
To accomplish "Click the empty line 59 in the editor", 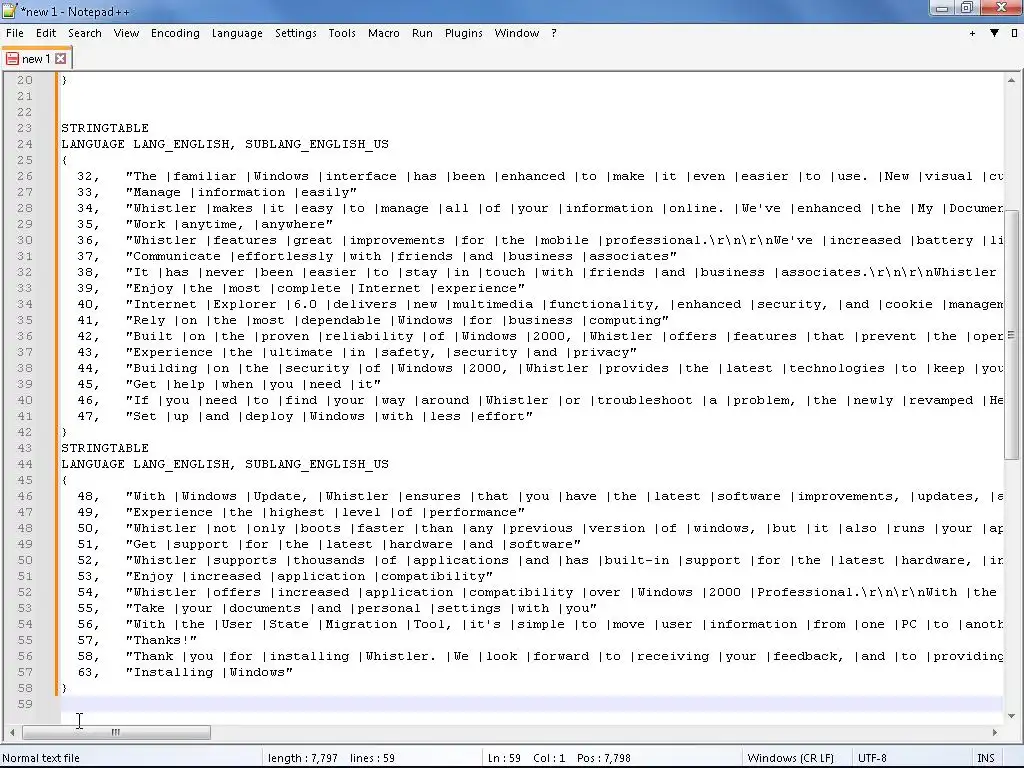I will click(x=532, y=704).
